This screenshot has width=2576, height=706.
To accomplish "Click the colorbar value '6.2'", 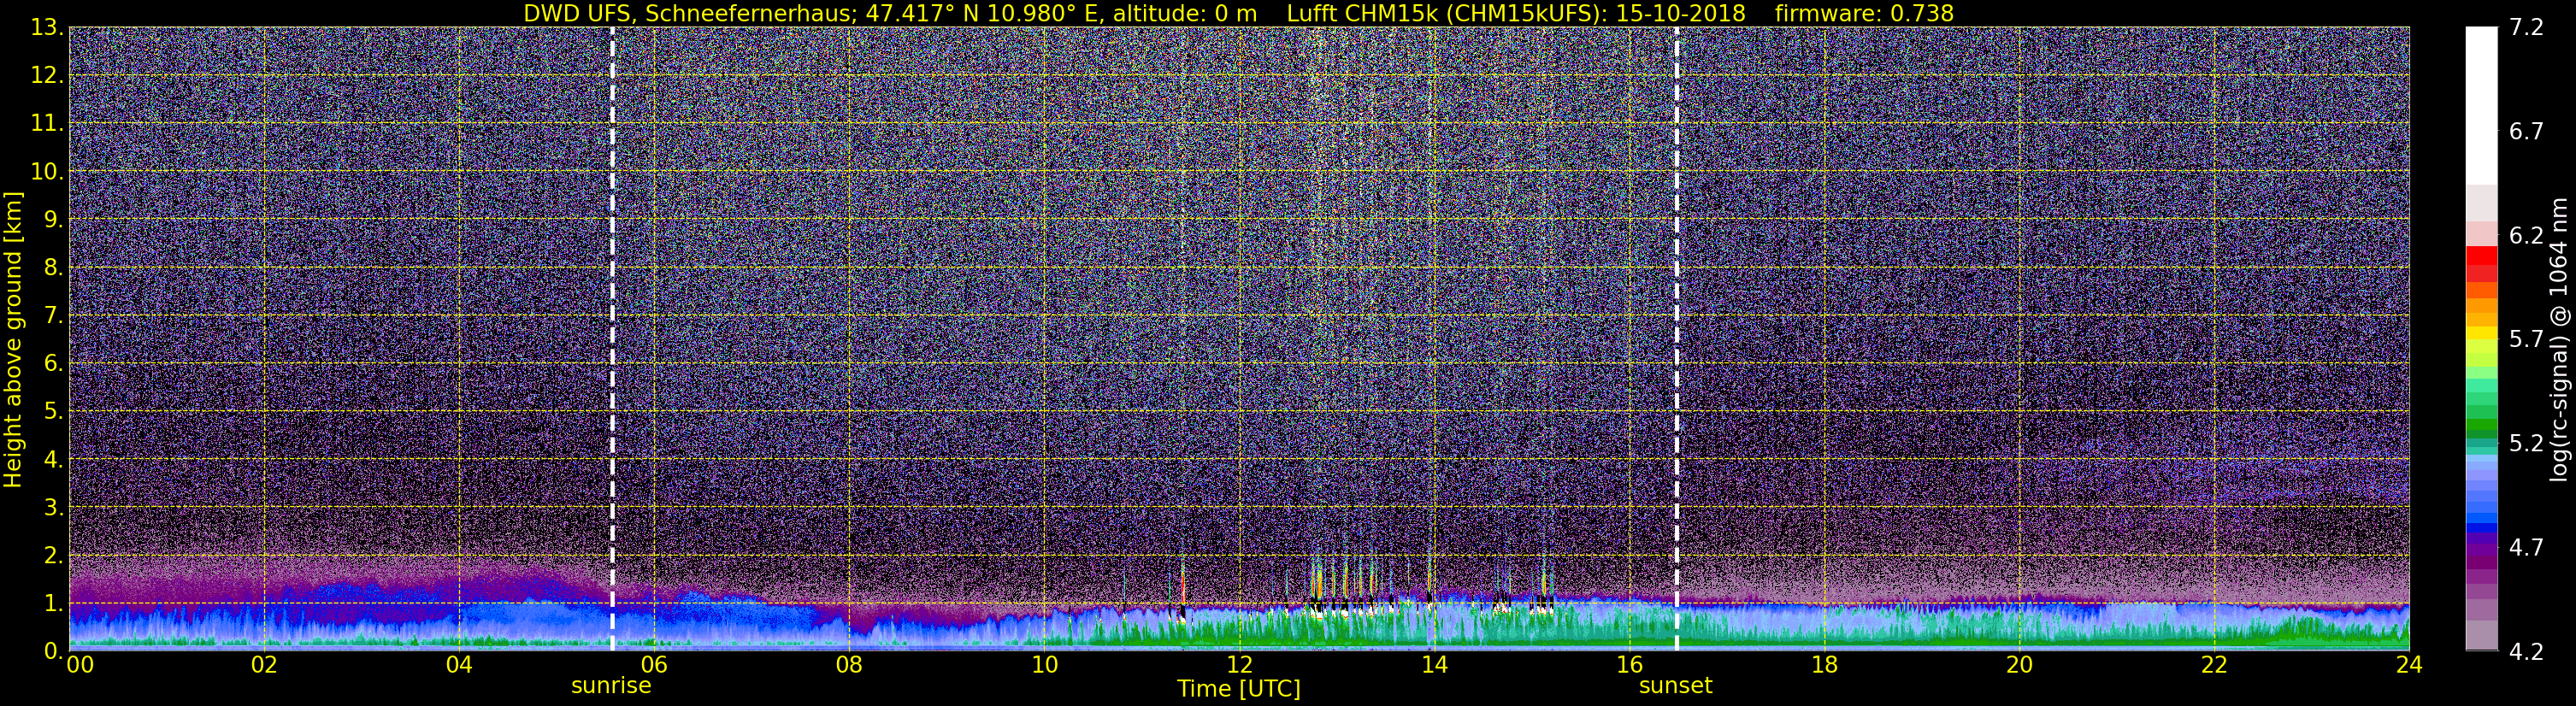I will point(2526,236).
